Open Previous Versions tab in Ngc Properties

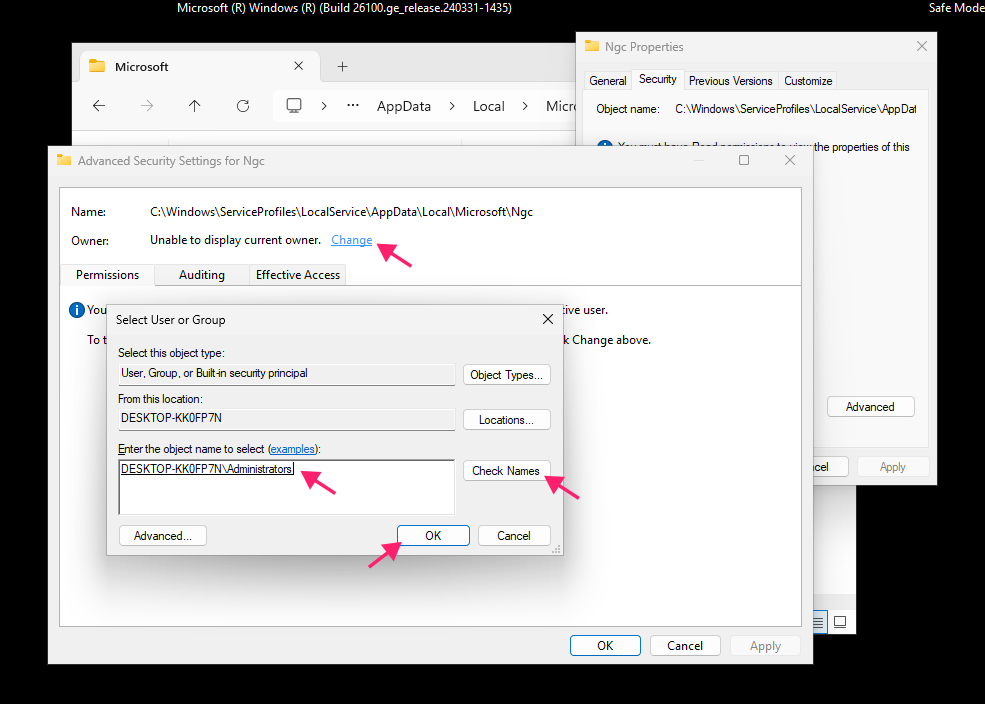[731, 80]
